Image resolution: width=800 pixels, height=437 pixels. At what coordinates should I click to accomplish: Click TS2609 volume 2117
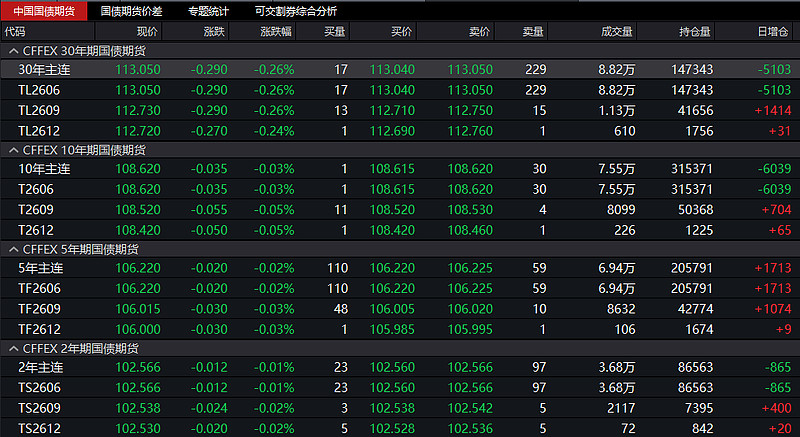pyautogui.click(x=621, y=408)
